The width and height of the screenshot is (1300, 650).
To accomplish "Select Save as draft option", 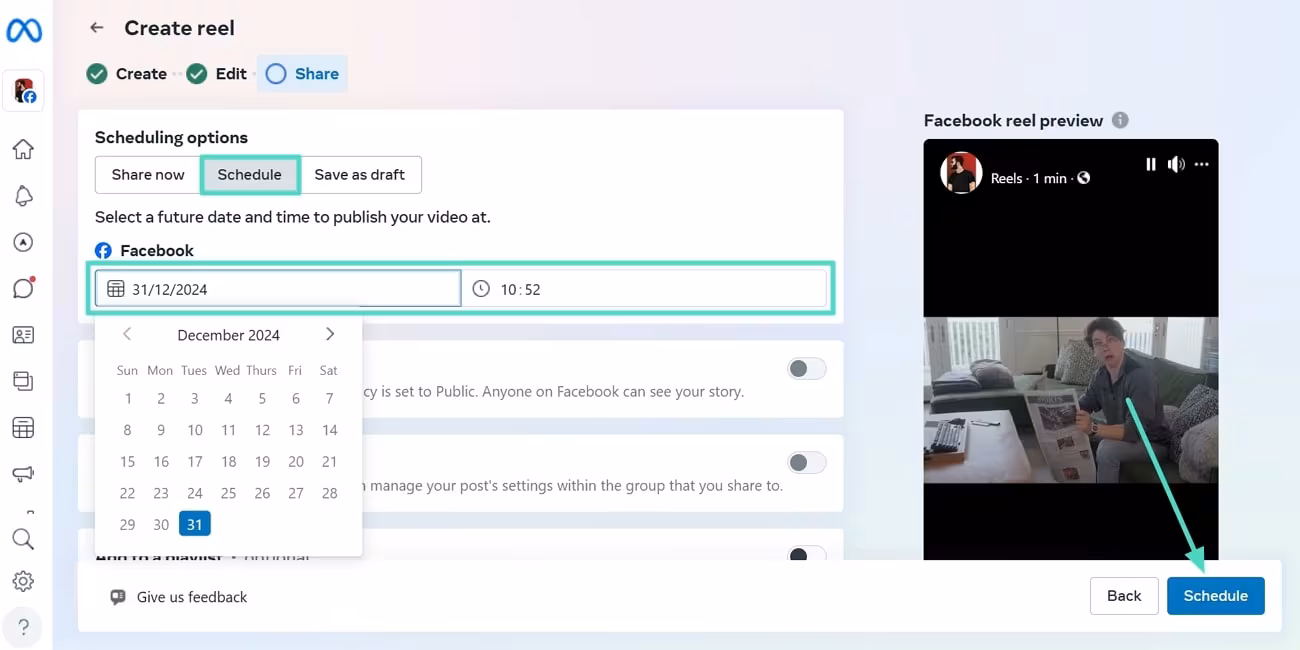I will tap(360, 174).
